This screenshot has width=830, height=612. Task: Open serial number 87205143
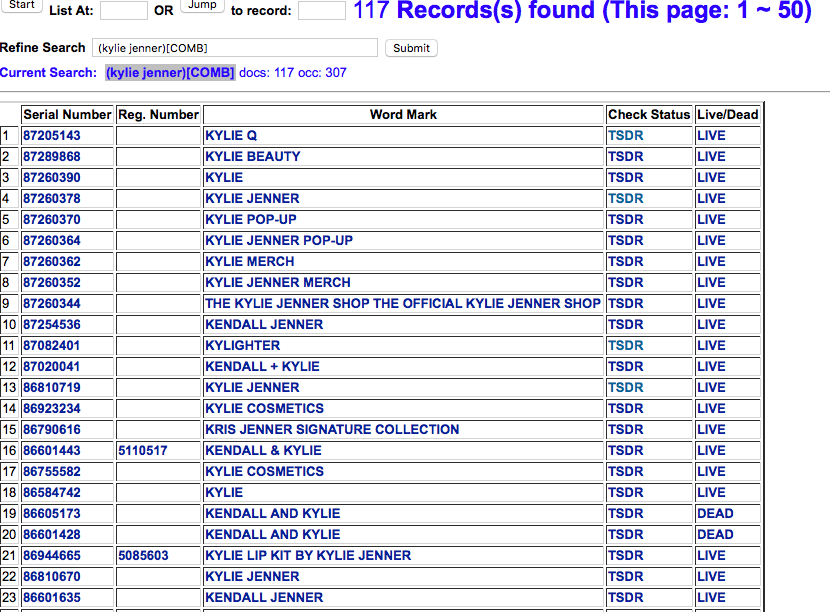(52, 135)
